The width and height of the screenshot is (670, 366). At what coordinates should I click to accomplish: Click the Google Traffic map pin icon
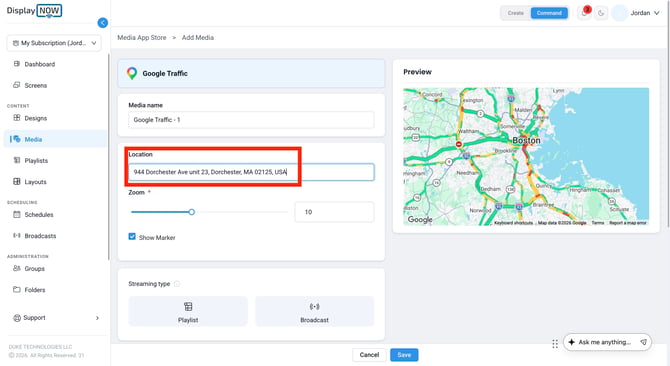tap(132, 73)
